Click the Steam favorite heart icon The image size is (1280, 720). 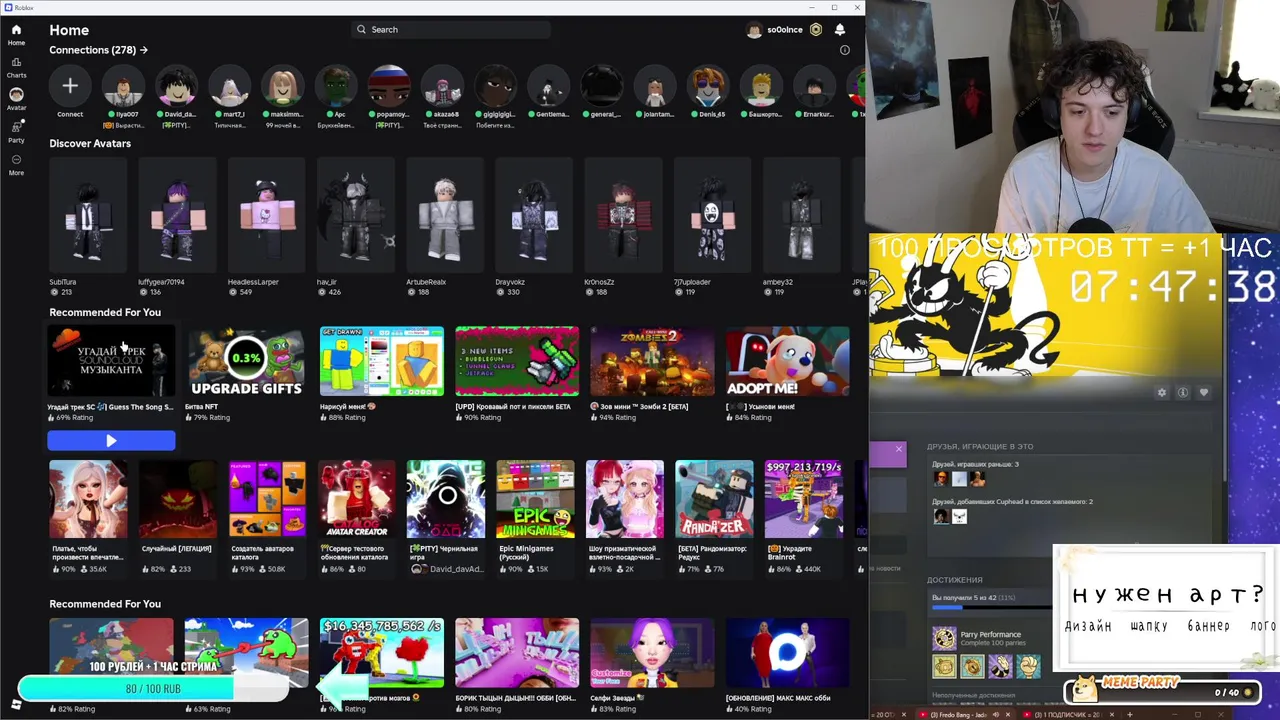1204,393
